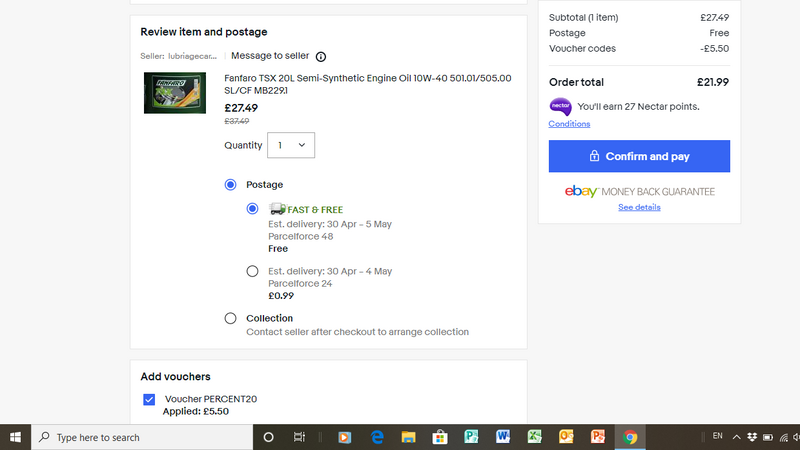The width and height of the screenshot is (800, 450).
Task: Click the Order total £21.99 amount
Action: [x=713, y=82]
